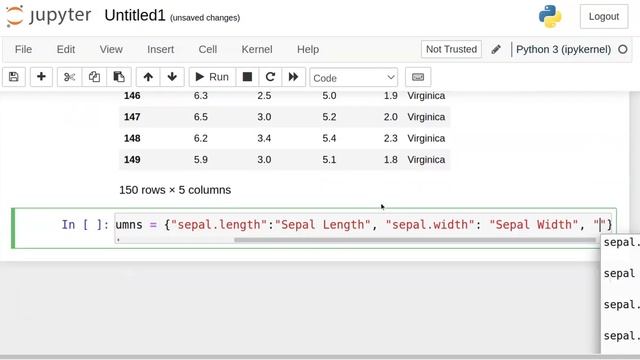Open the Insert menu
Viewport: 640px width, 360px height.
(x=160, y=49)
